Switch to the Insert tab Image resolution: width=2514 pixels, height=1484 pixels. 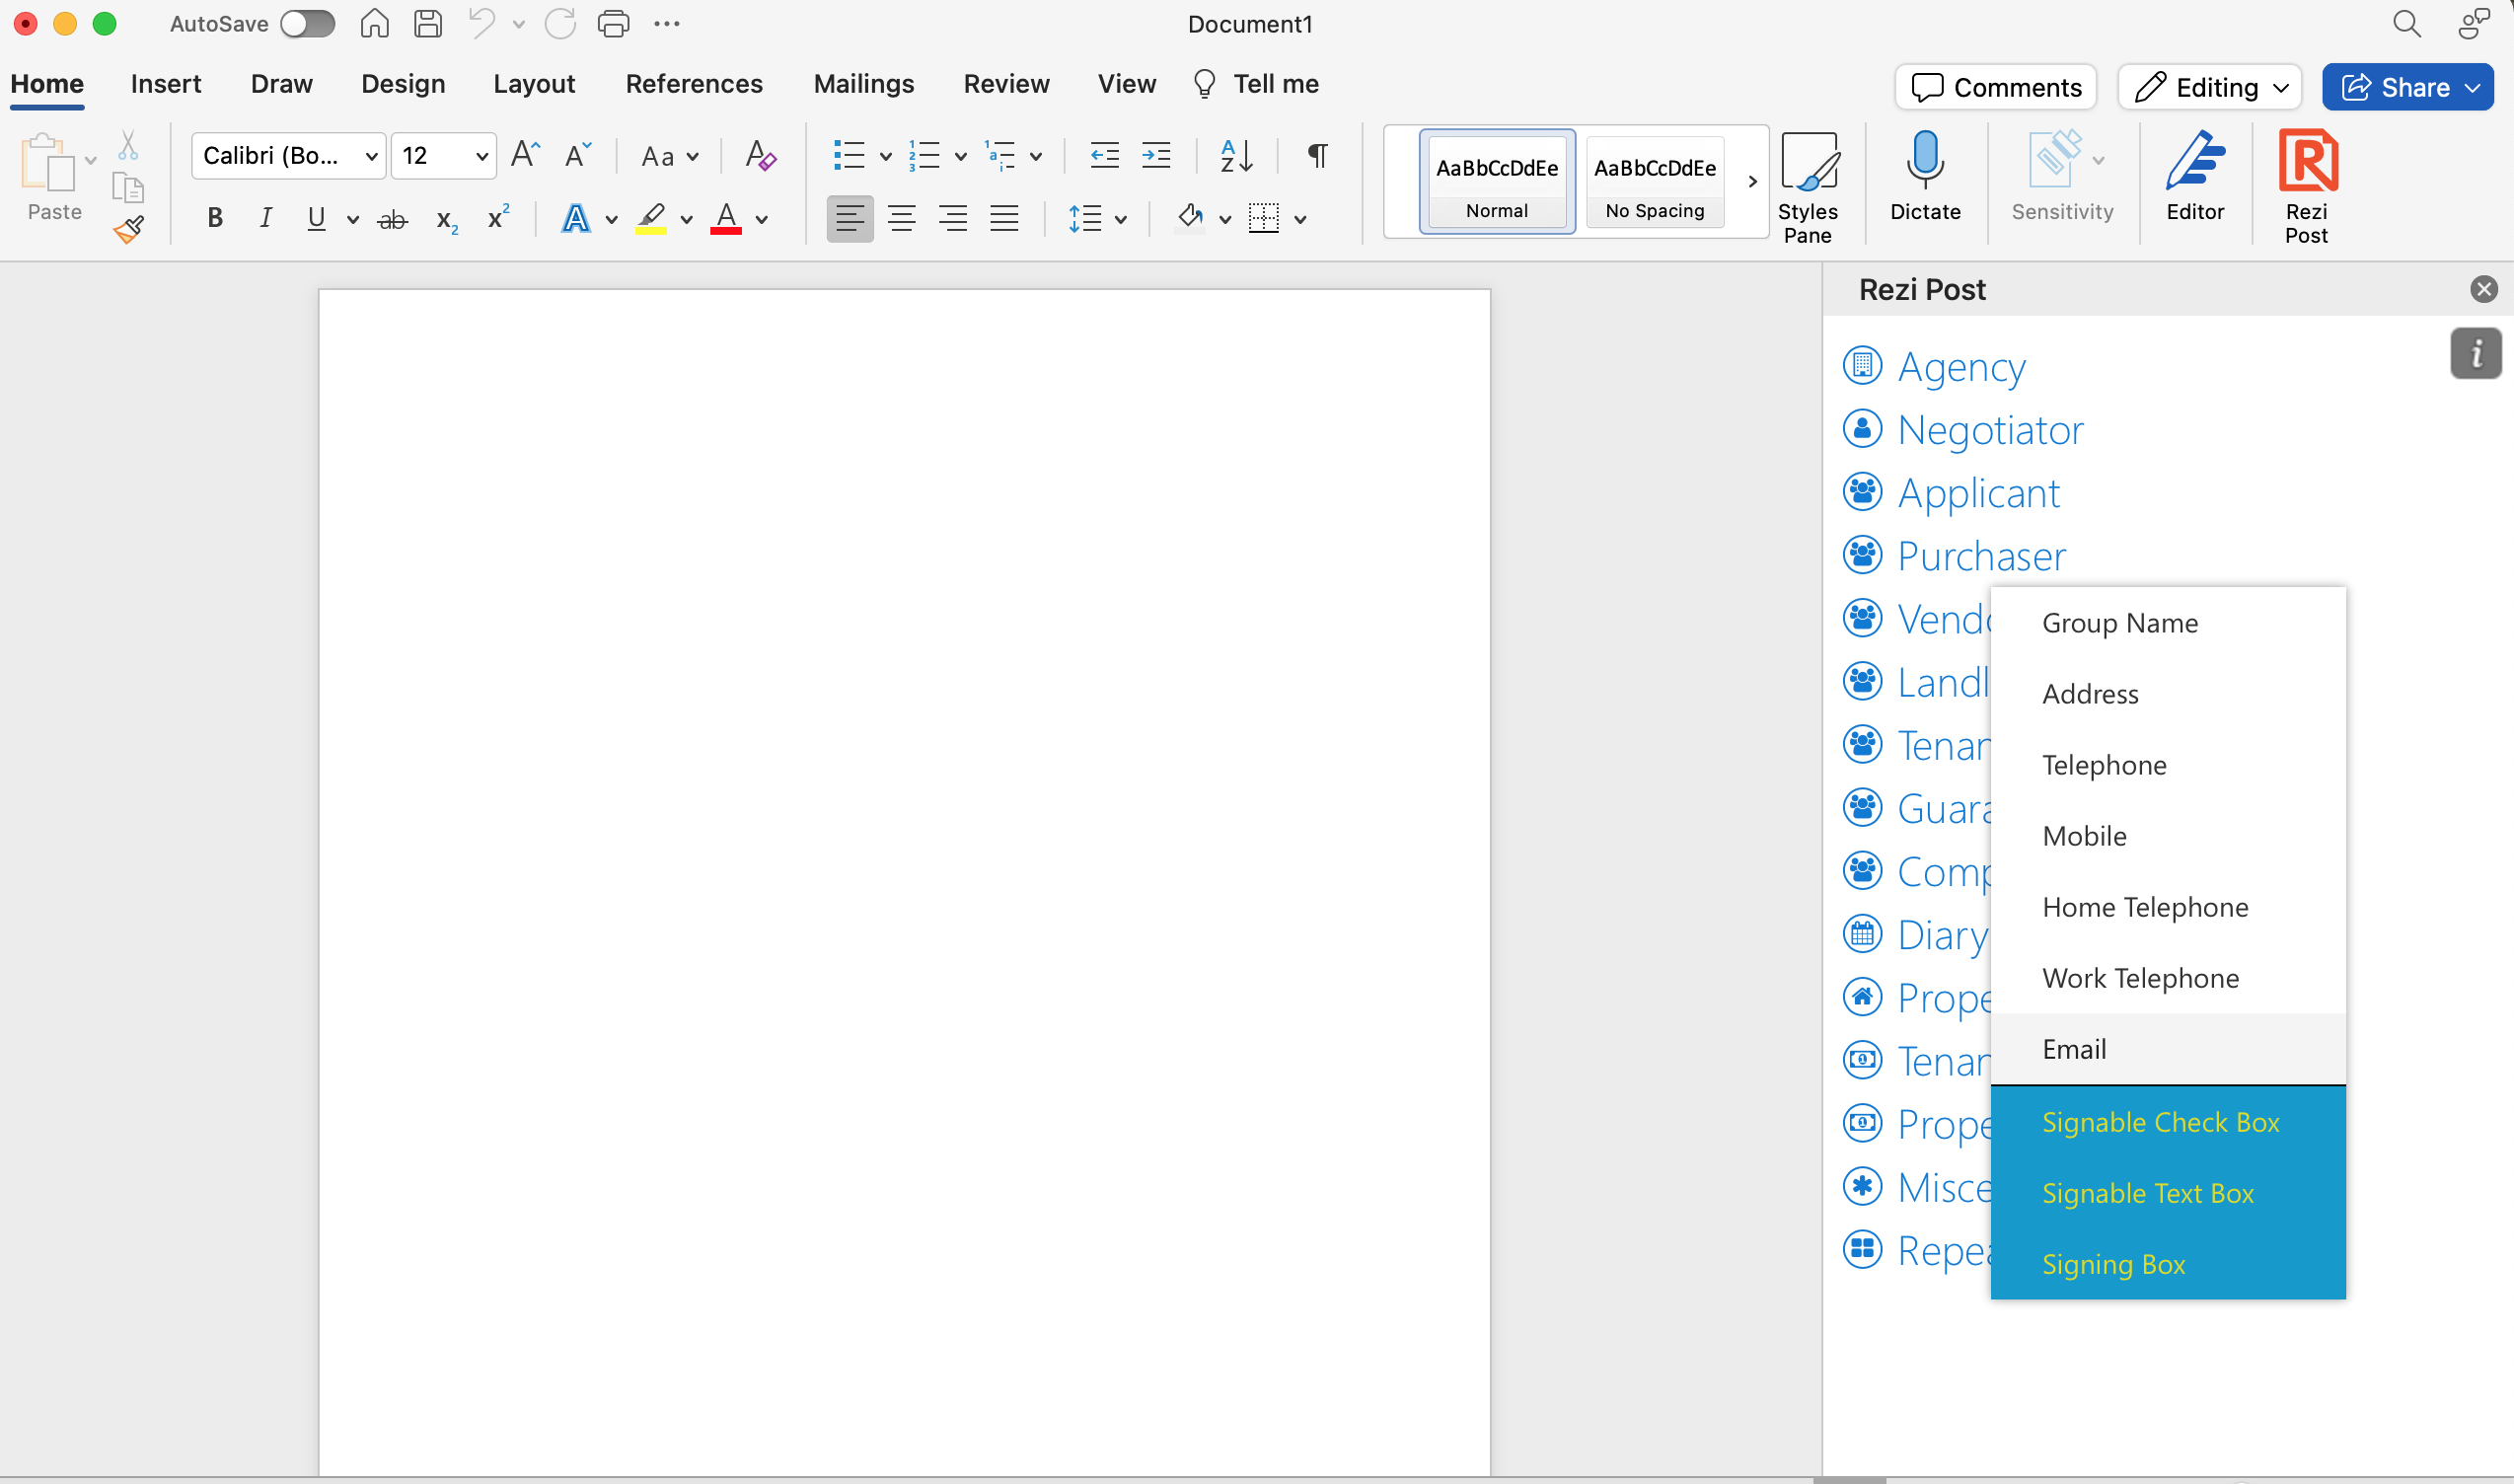point(166,84)
